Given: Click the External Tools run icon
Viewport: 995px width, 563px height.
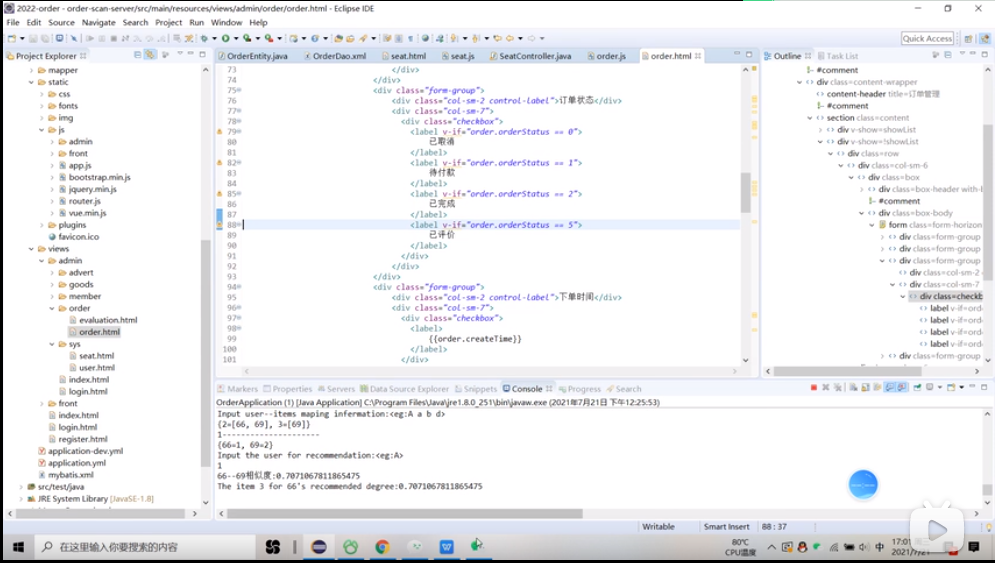Looking at the screenshot, I should click(x=269, y=38).
